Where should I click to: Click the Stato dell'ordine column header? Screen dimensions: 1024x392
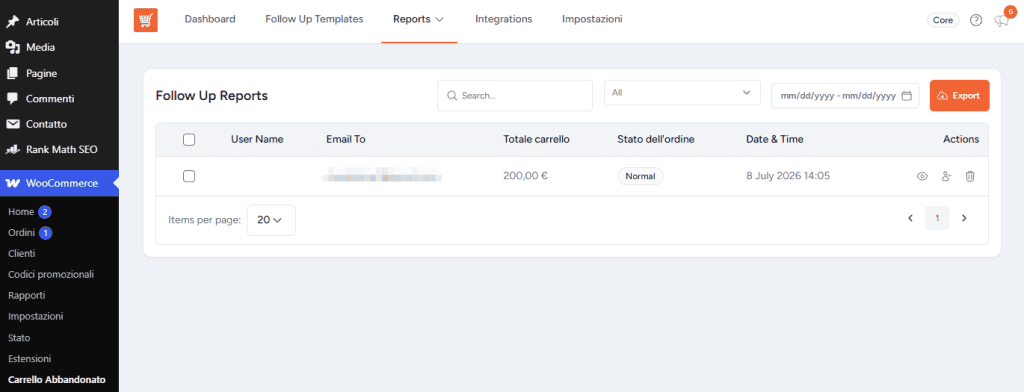click(x=656, y=139)
